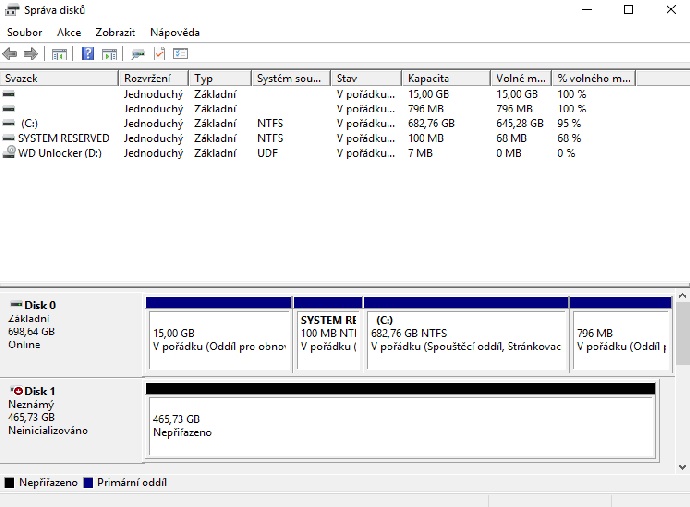The image size is (690, 507).
Task: Sort by the Rozvržení column header
Action: tap(154, 78)
